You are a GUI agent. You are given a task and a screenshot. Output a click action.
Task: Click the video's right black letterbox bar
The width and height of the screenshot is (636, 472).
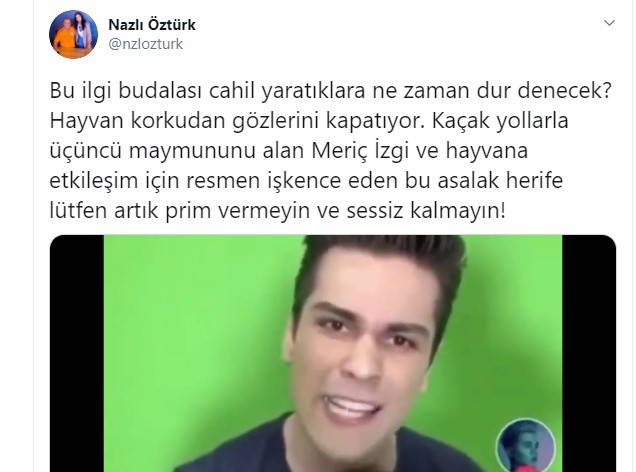click(x=589, y=353)
